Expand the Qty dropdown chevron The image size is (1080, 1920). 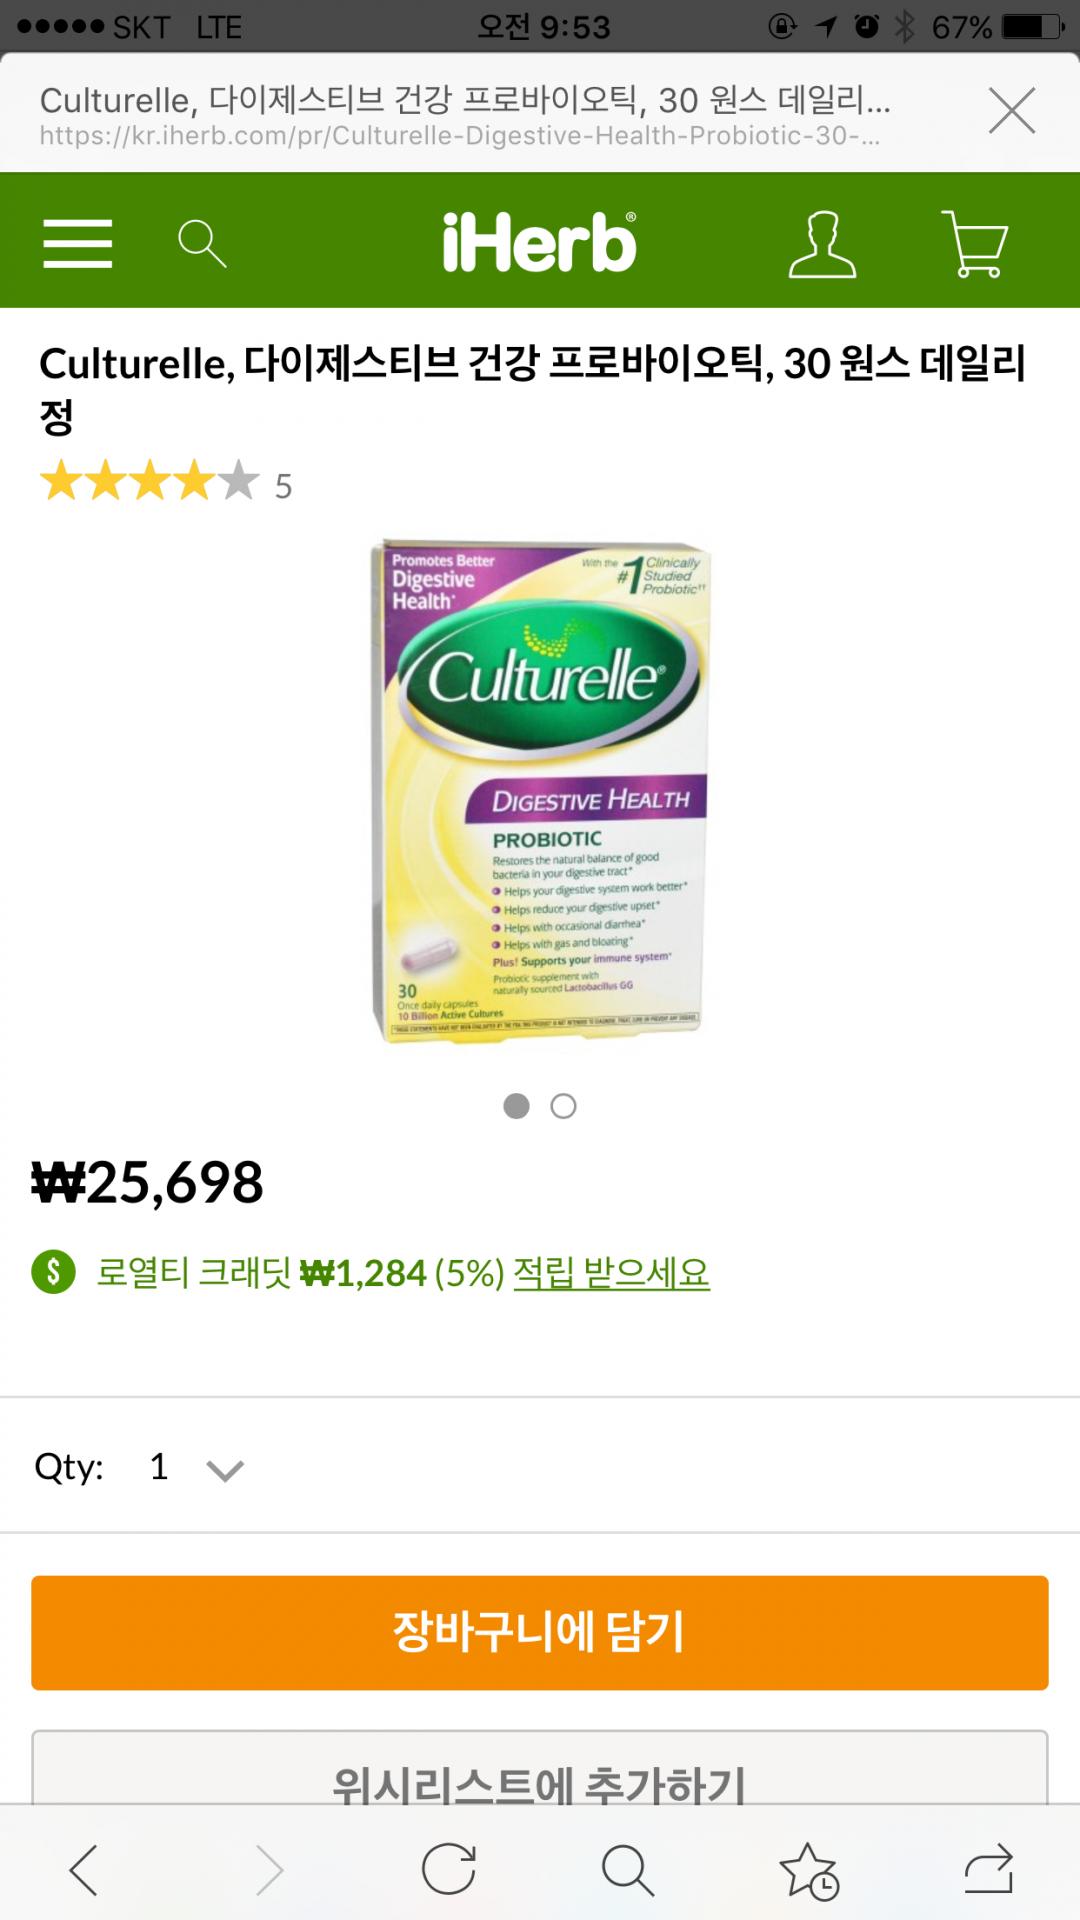tap(225, 1470)
